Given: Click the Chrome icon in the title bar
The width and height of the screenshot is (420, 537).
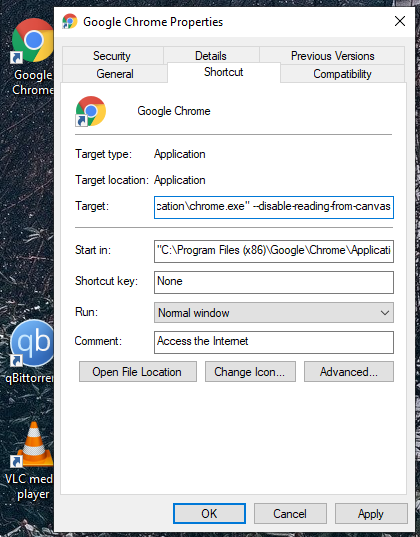Looking at the screenshot, I should click(70, 22).
